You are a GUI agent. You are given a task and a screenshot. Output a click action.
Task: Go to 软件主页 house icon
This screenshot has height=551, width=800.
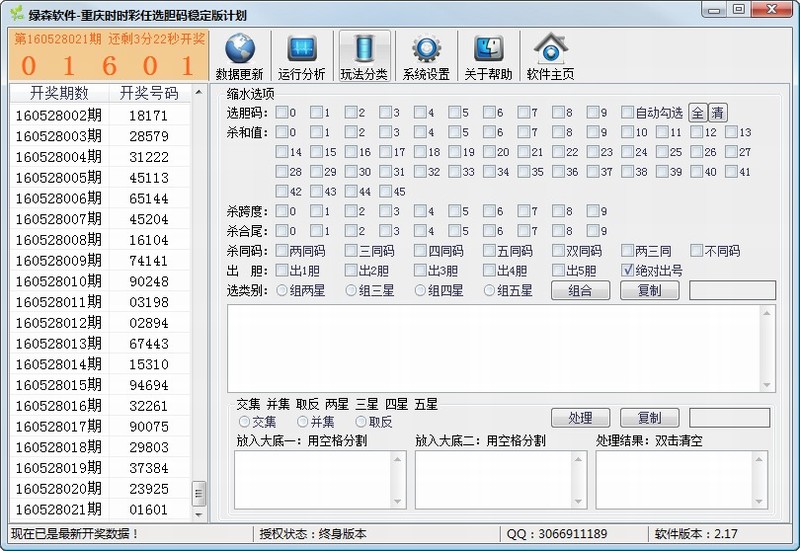[x=550, y=49]
